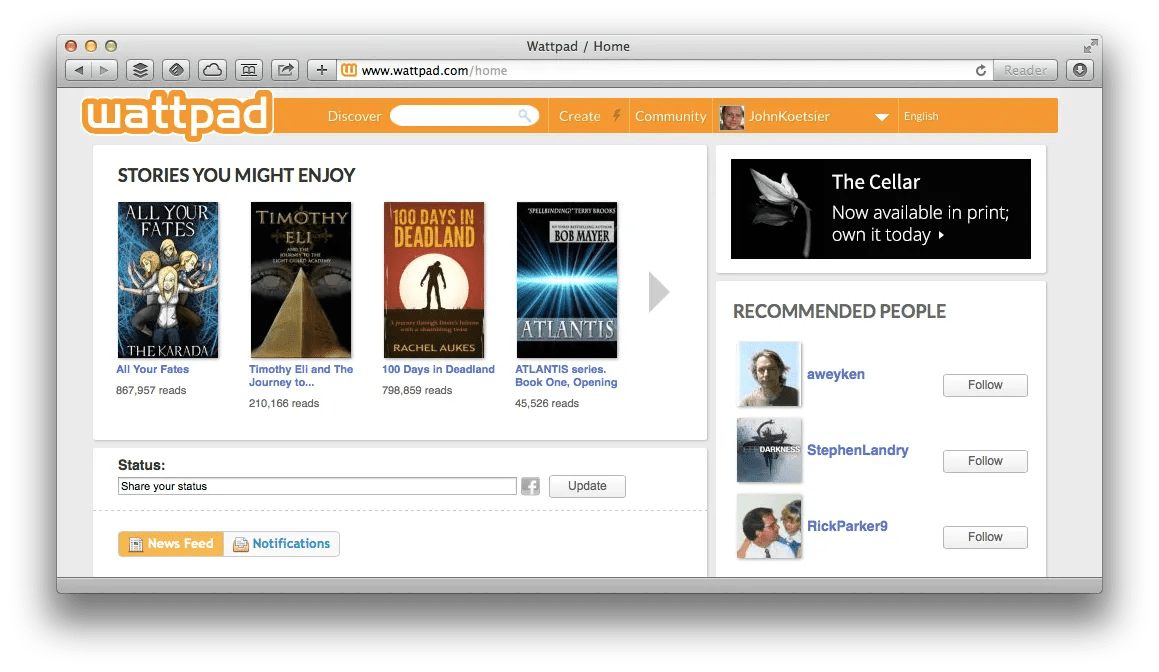1159x672 pixels.
Task: Click the Wattpad logo
Action: coord(177,115)
